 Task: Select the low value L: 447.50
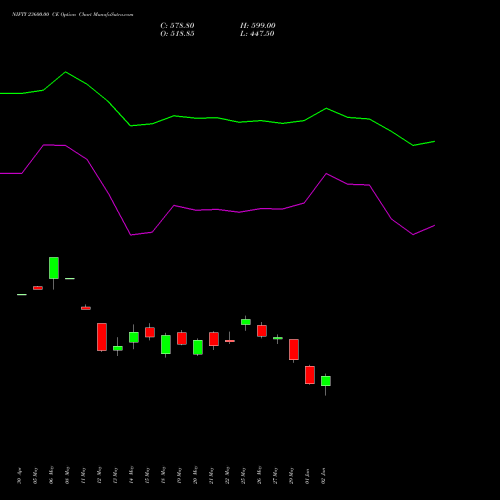coord(257,34)
